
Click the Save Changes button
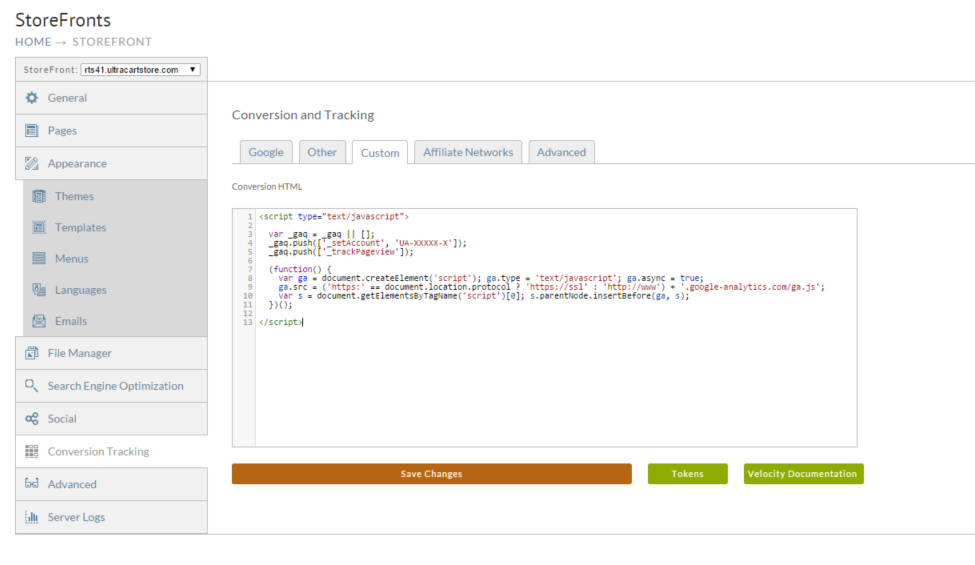(432, 474)
